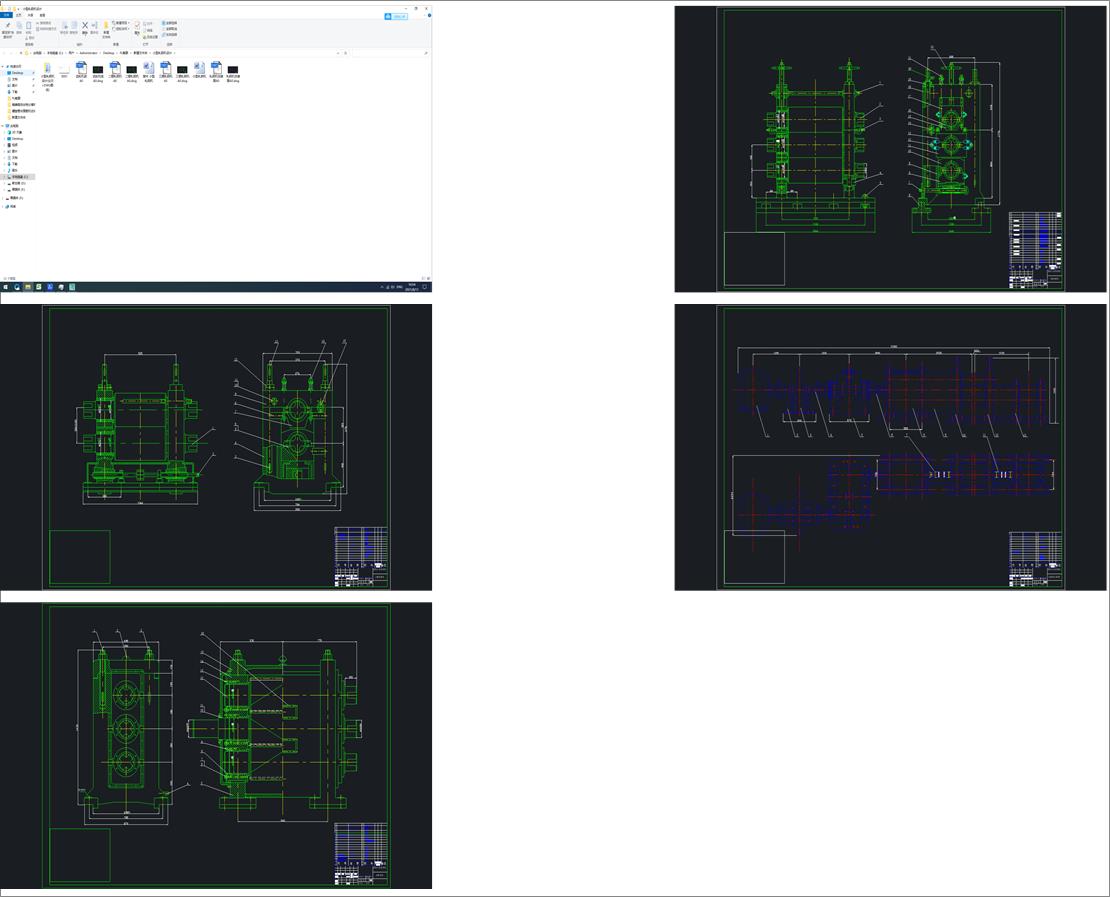1110x897 pixels.
Task: Open the blue File tab
Action: tap(6, 16)
